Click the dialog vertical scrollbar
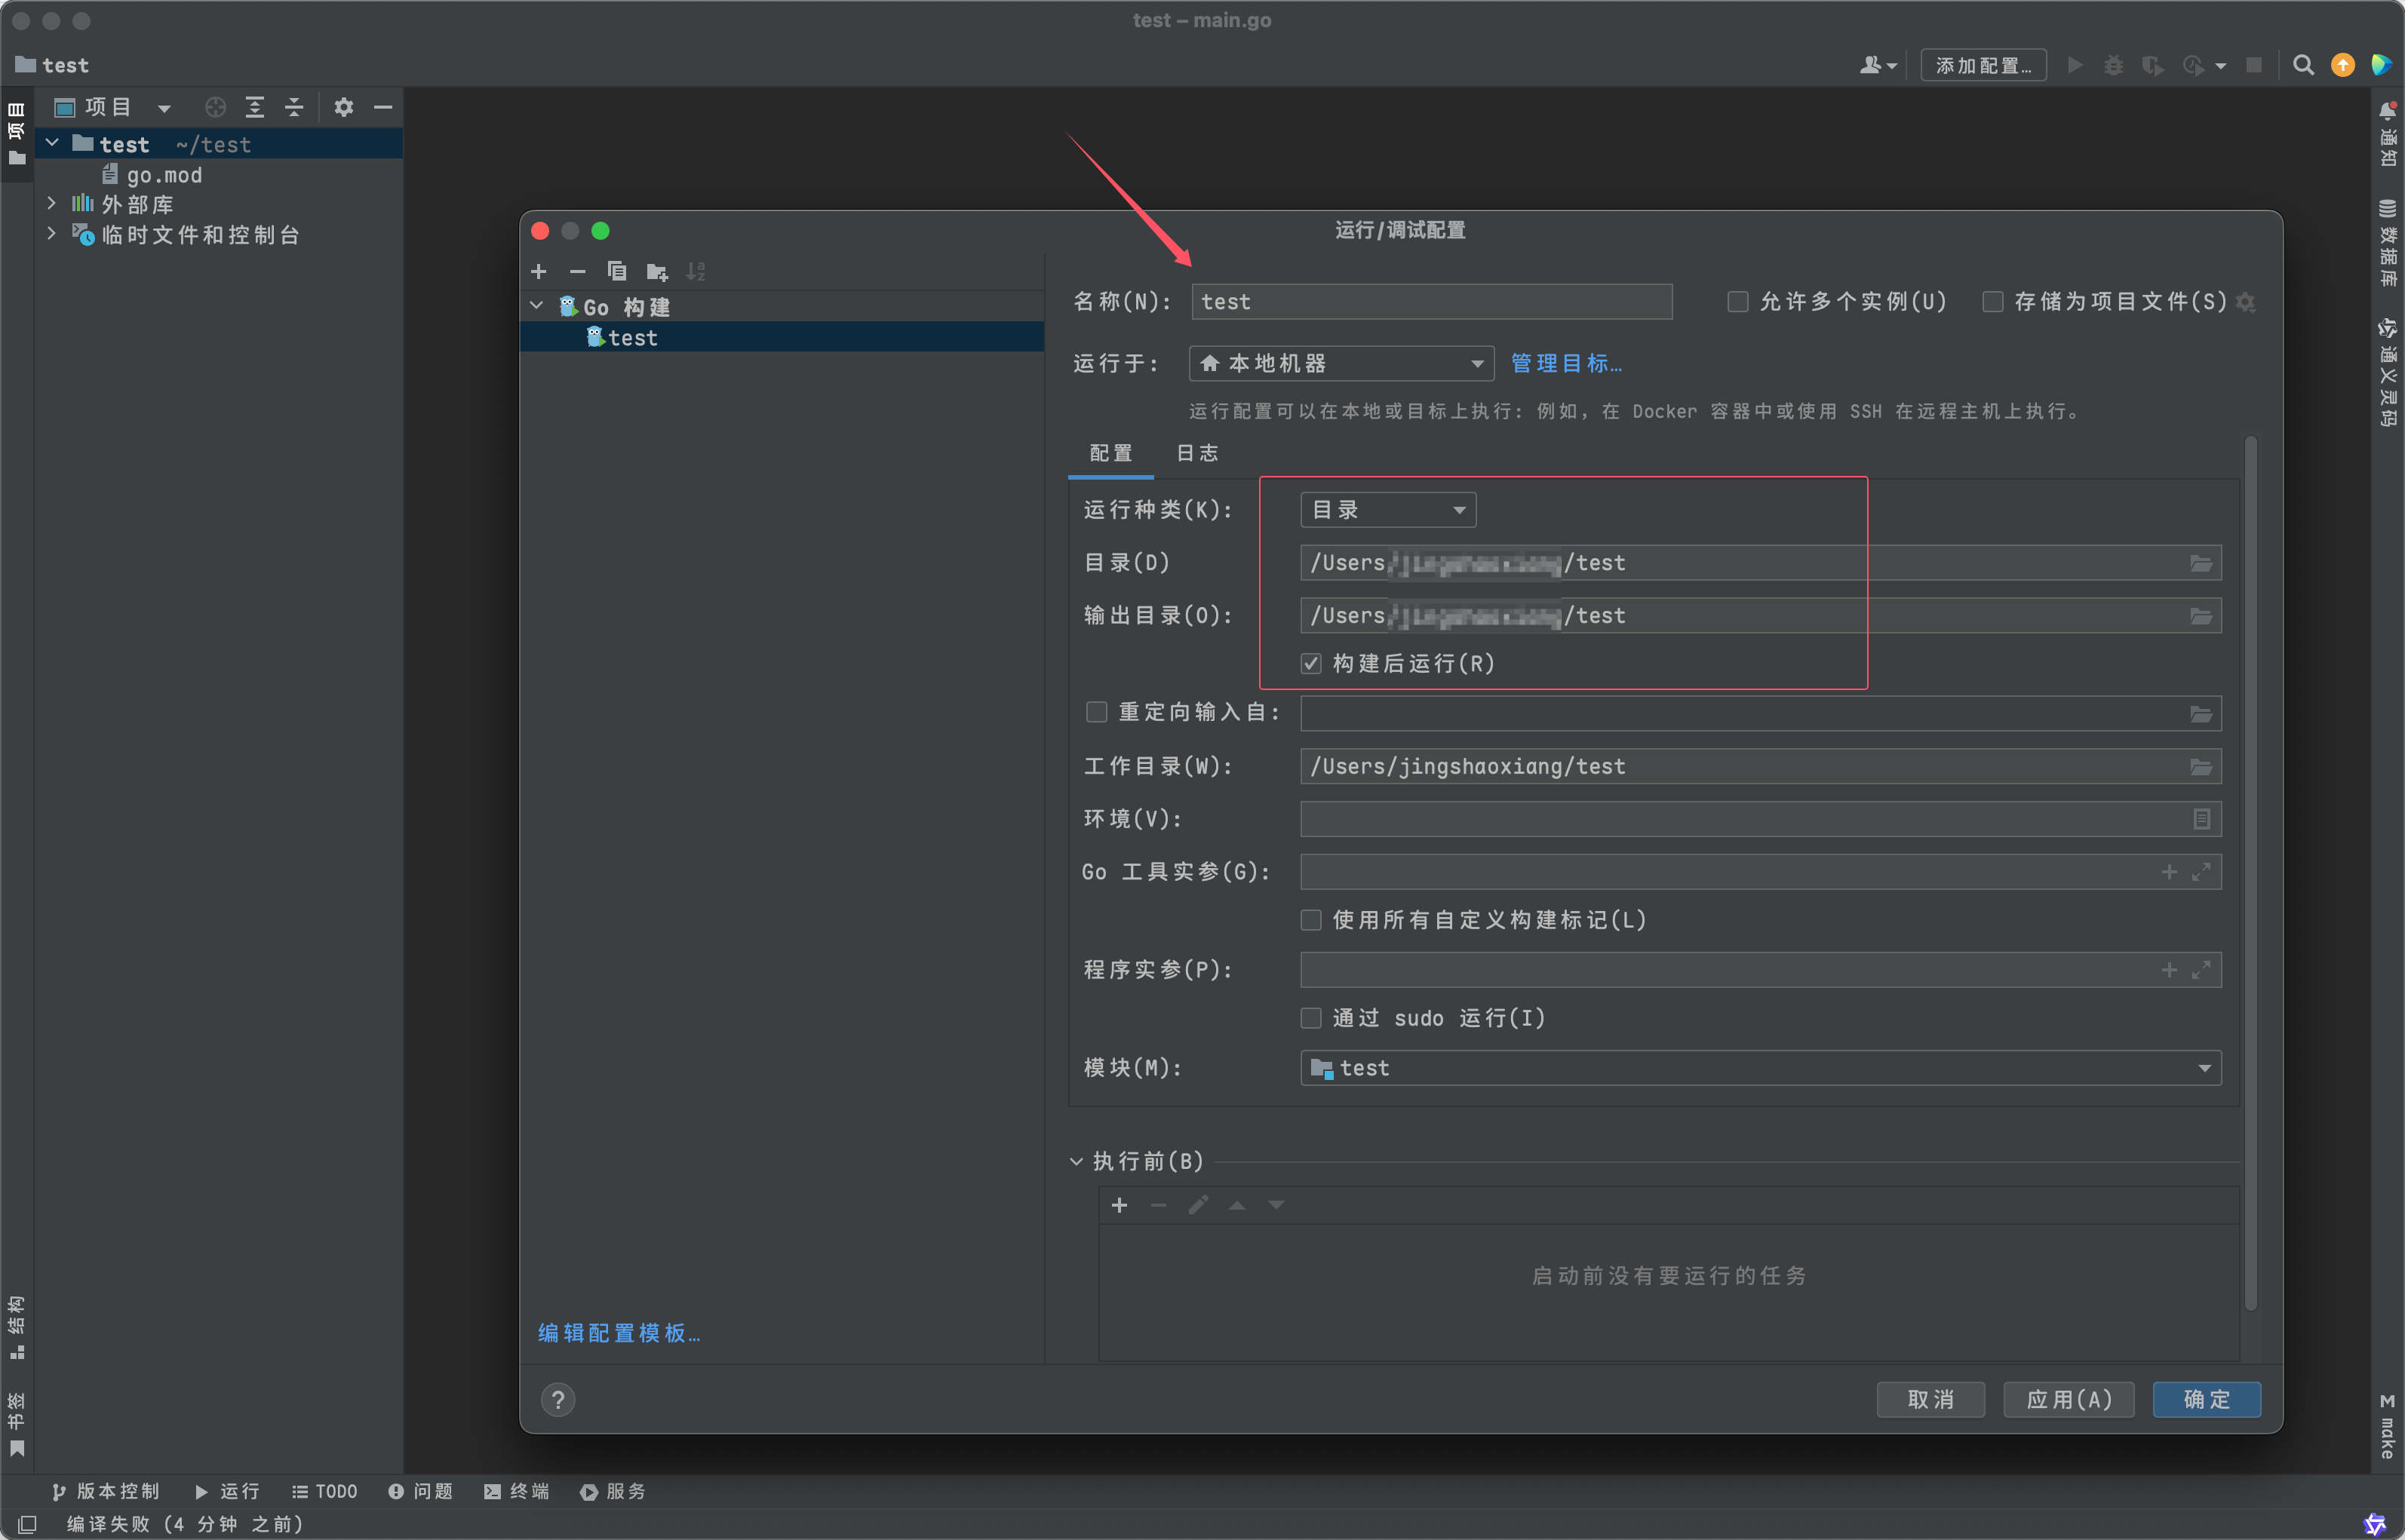The image size is (2405, 1540). click(x=2250, y=872)
